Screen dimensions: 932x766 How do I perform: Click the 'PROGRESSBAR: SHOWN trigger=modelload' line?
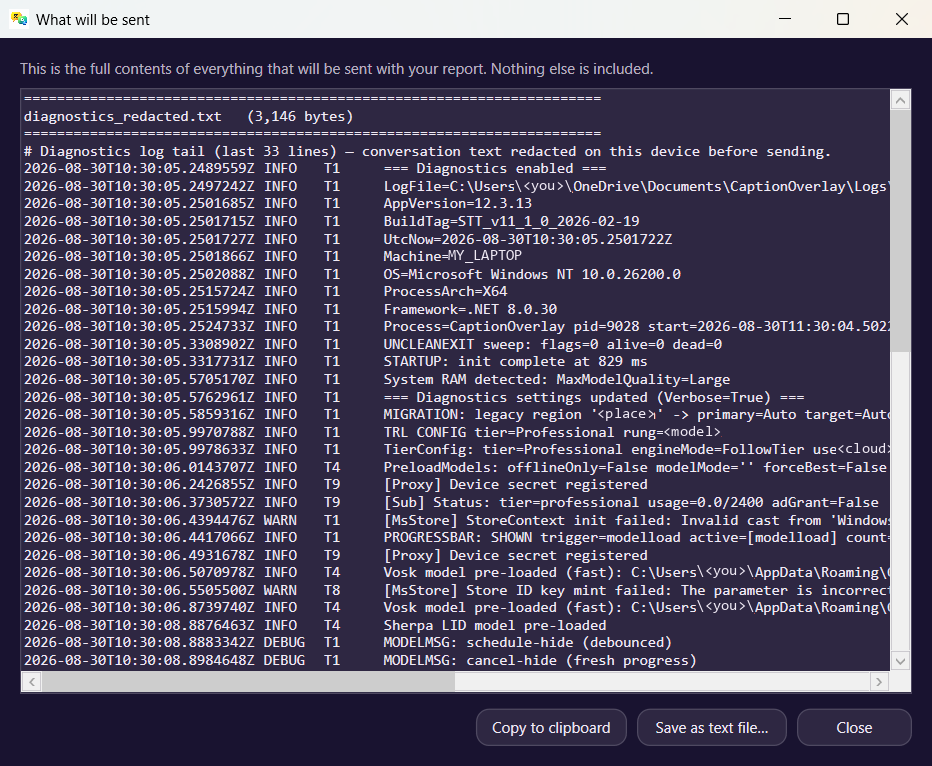456,538
